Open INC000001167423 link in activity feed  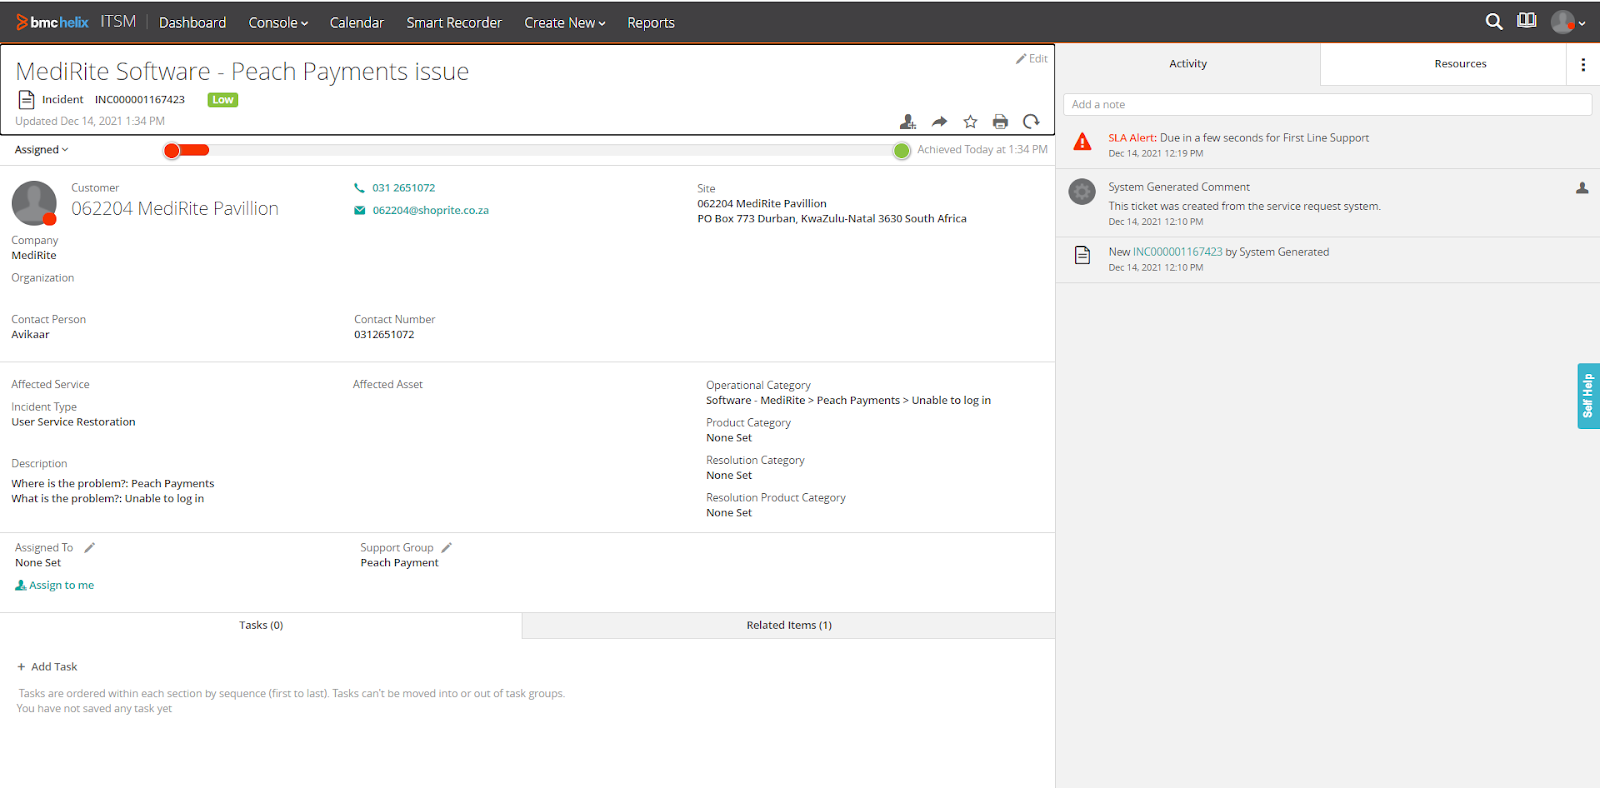(1177, 252)
